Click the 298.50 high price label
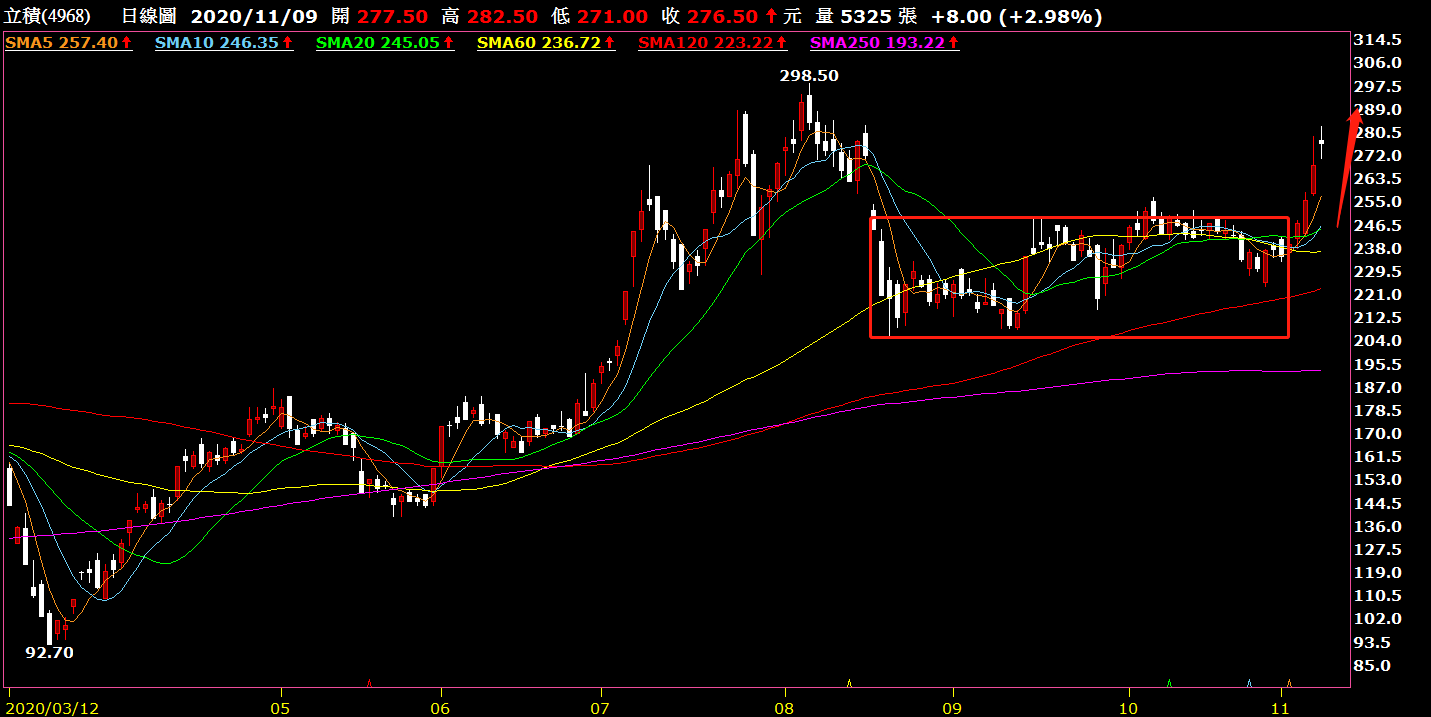This screenshot has width=1431, height=717. tap(810, 76)
